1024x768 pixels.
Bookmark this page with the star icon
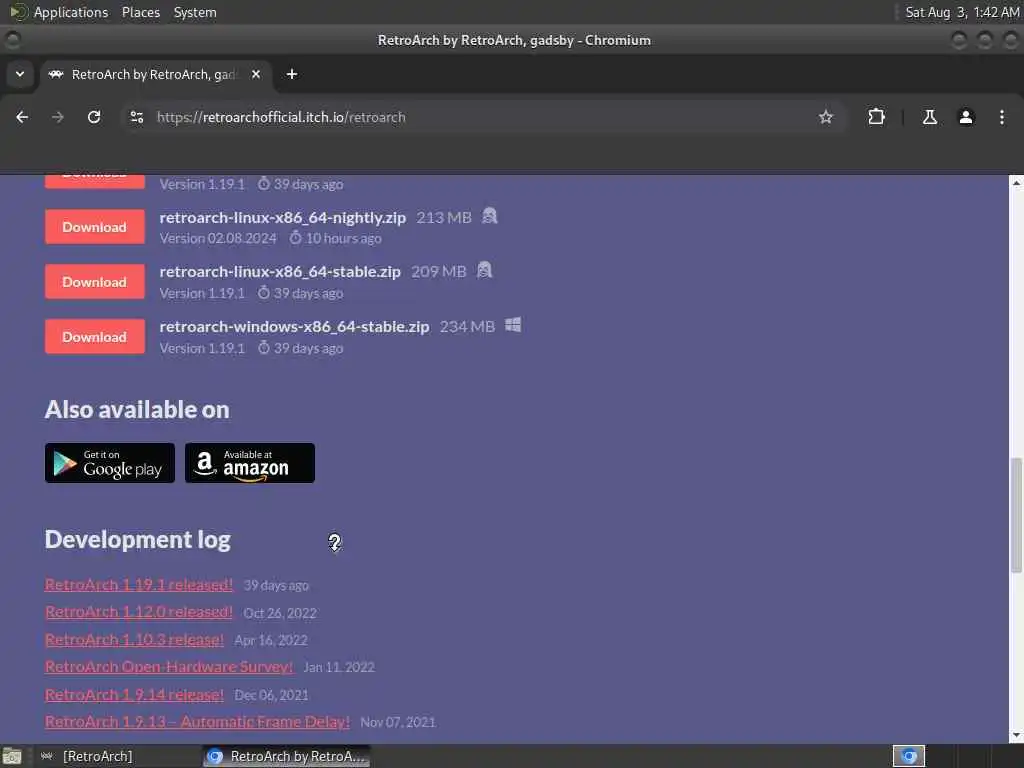click(826, 117)
